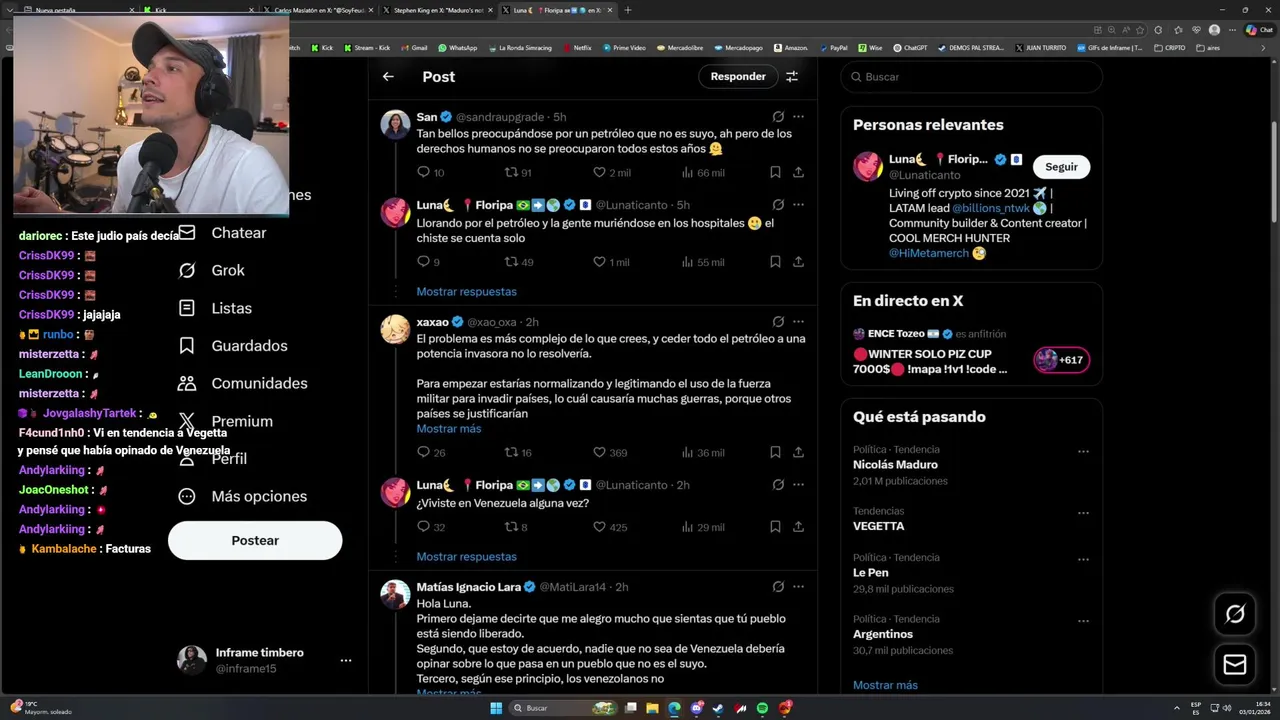Expand xaxao's post with Mostrar más
Viewport: 1280px width, 720px height.
[x=449, y=428]
